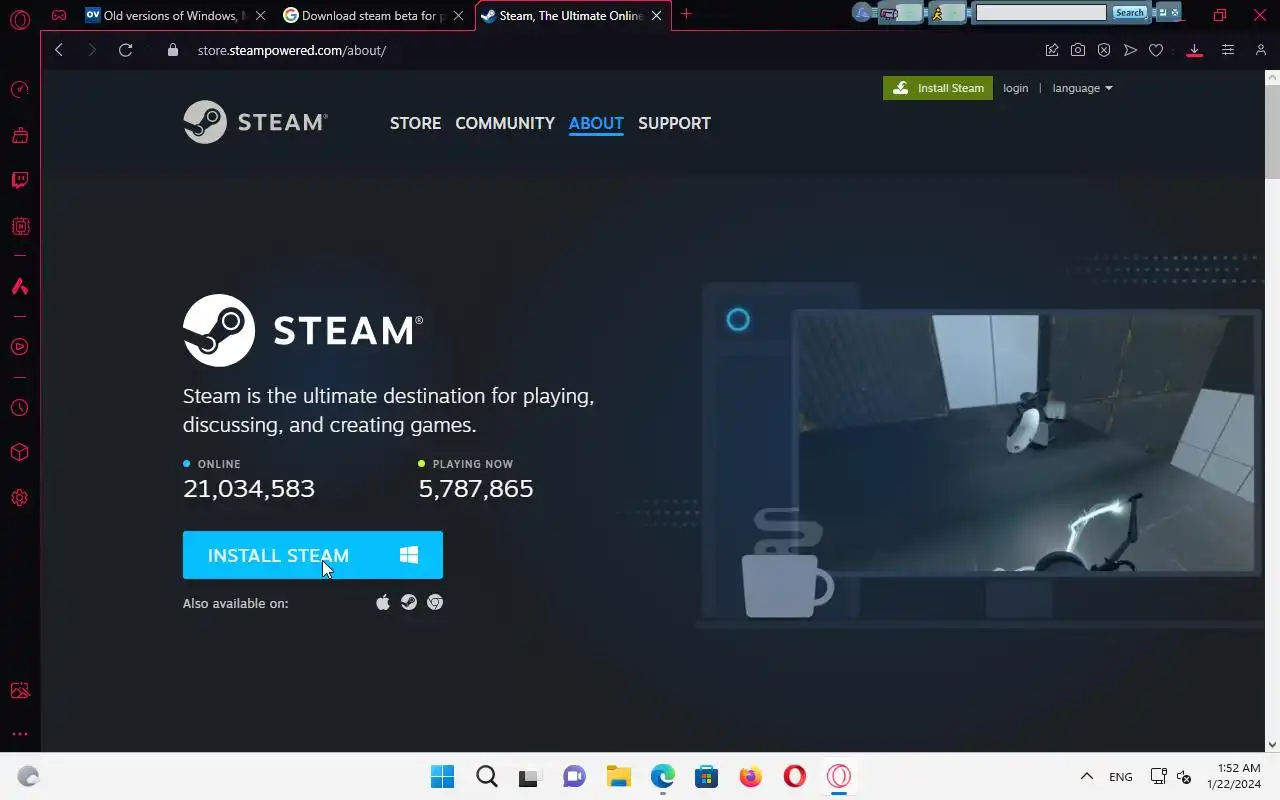Open the profile person icon
This screenshot has height=800, width=1280.
tap(1260, 50)
